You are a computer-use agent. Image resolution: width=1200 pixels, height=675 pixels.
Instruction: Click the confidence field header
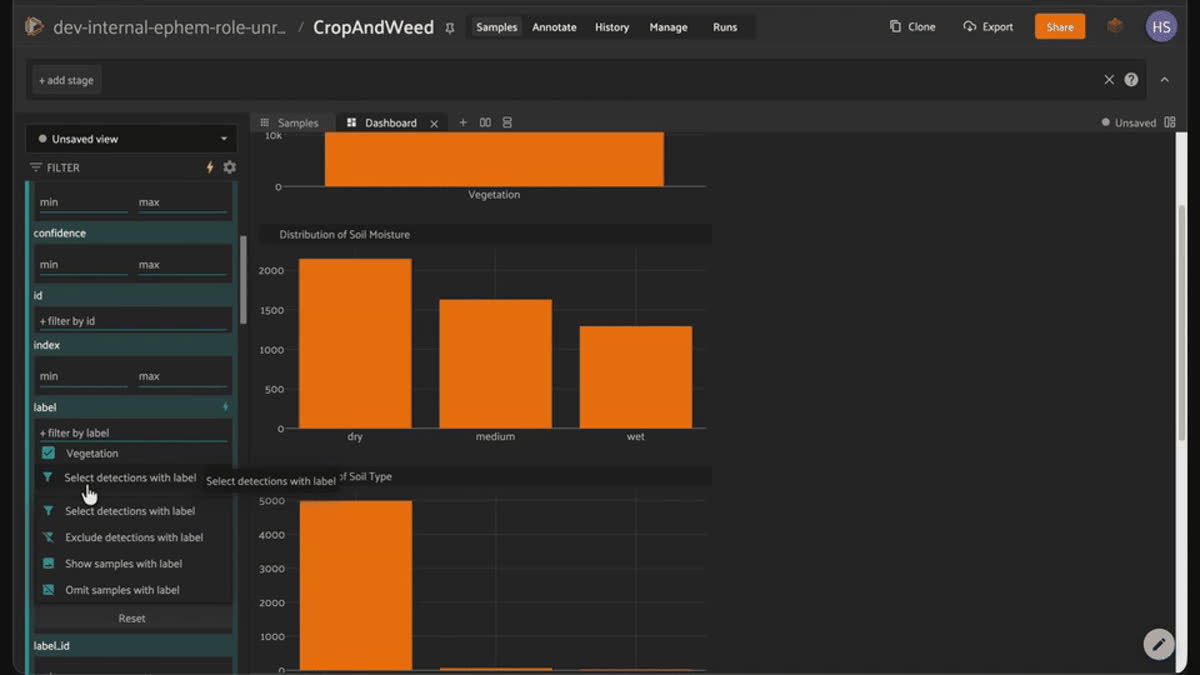[x=132, y=233]
